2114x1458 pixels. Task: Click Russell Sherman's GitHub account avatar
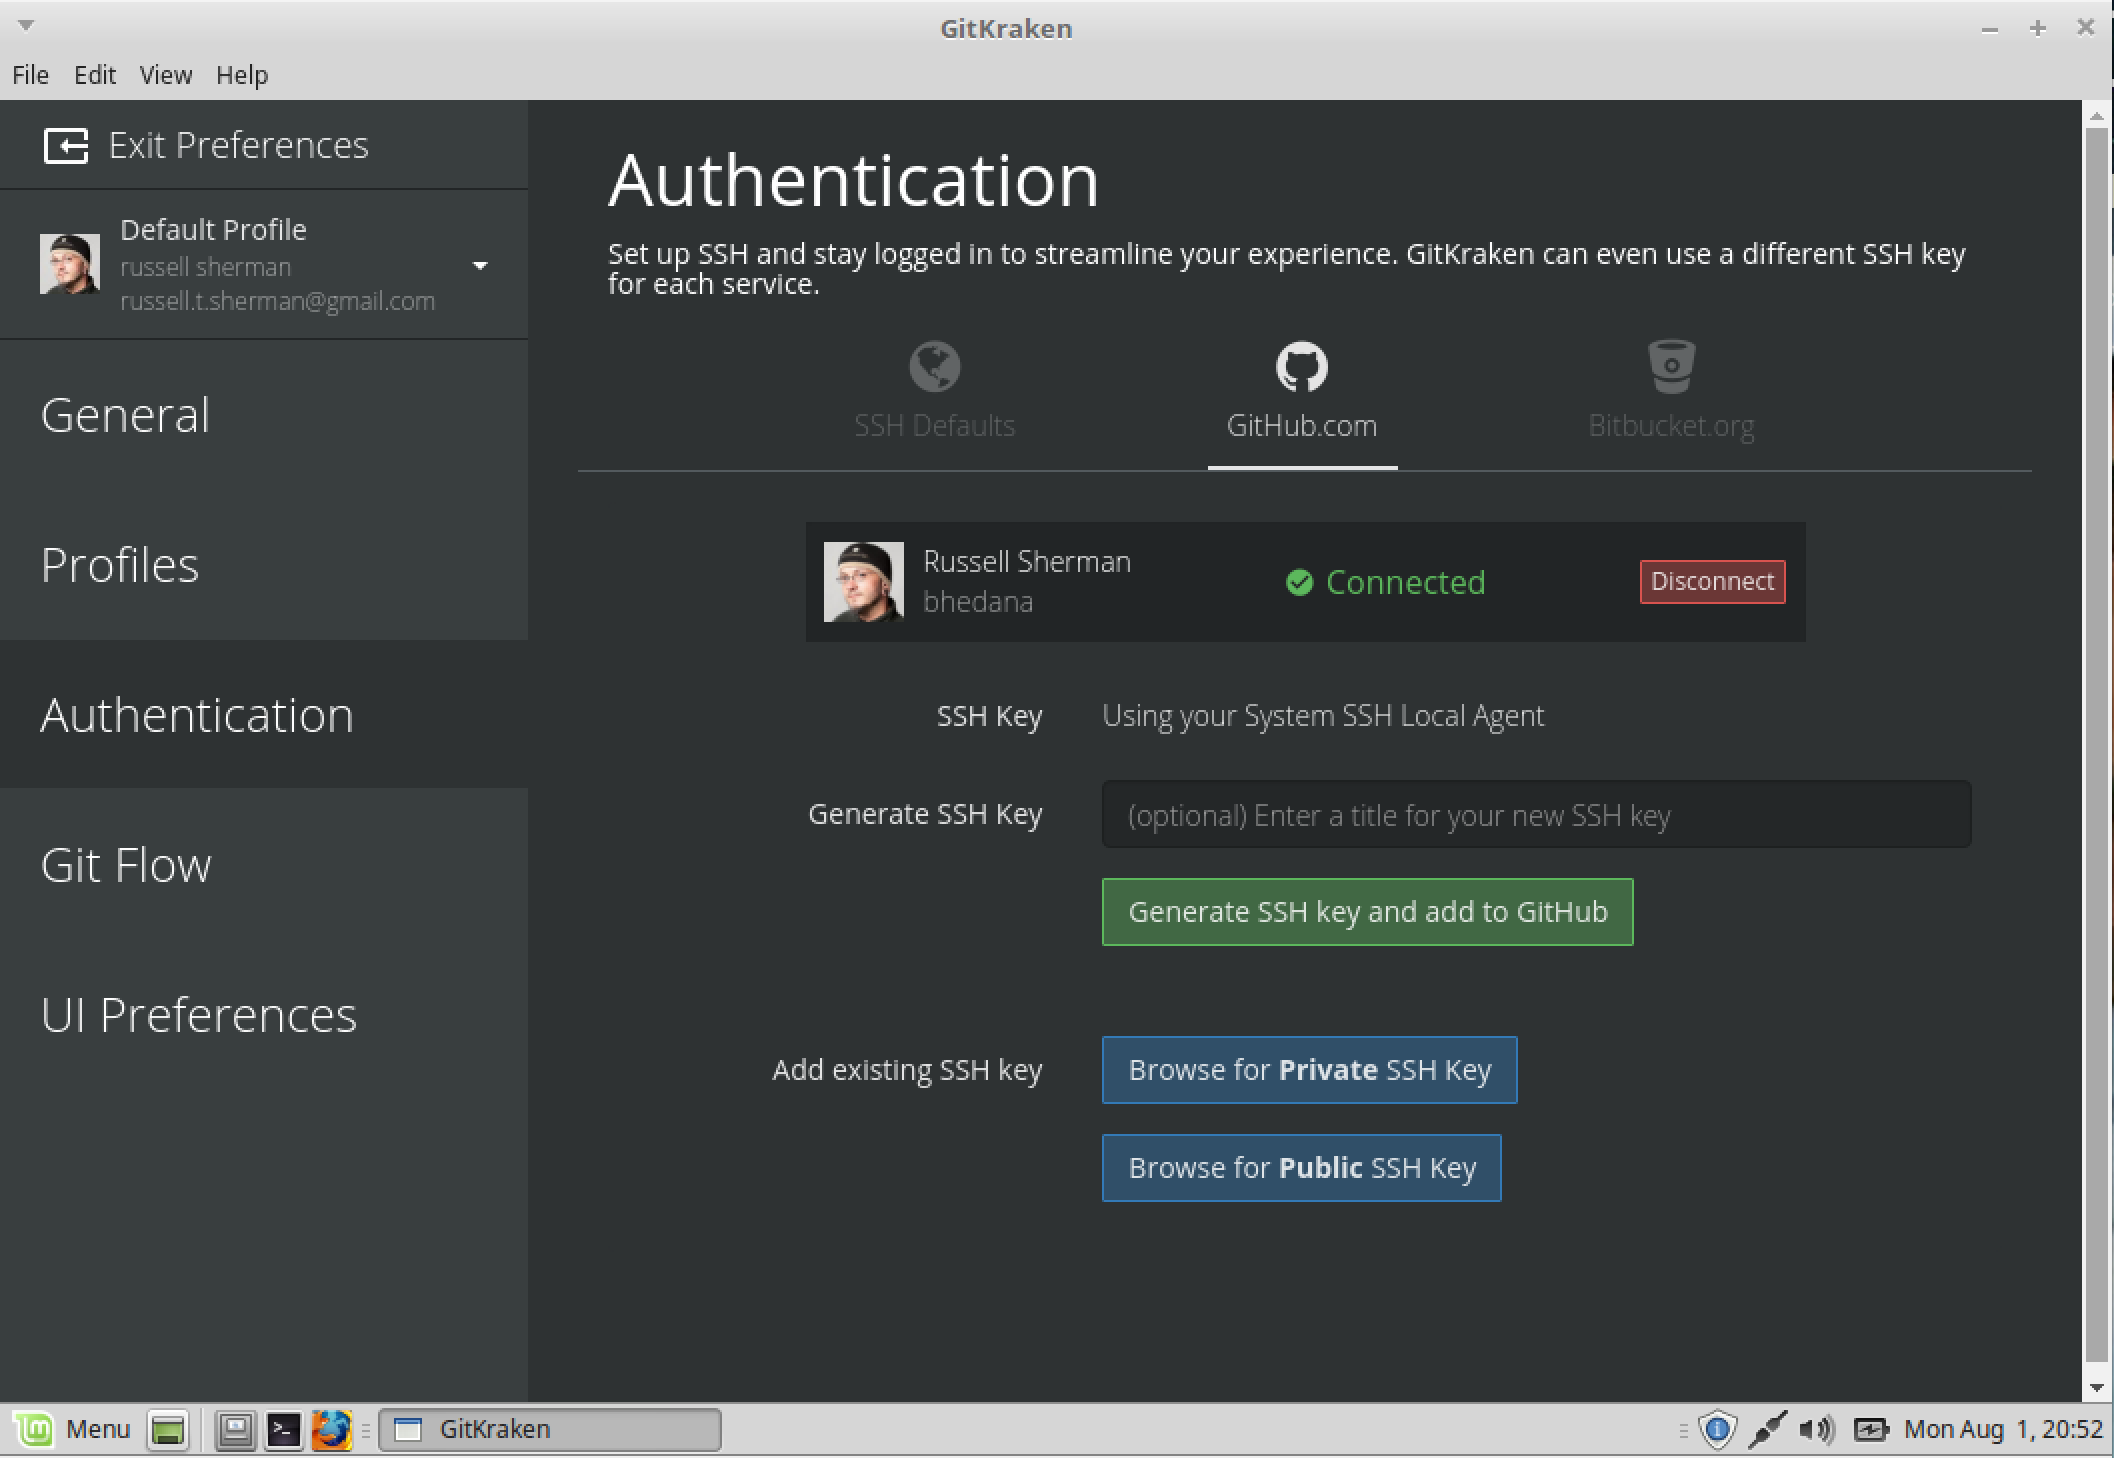coord(863,582)
